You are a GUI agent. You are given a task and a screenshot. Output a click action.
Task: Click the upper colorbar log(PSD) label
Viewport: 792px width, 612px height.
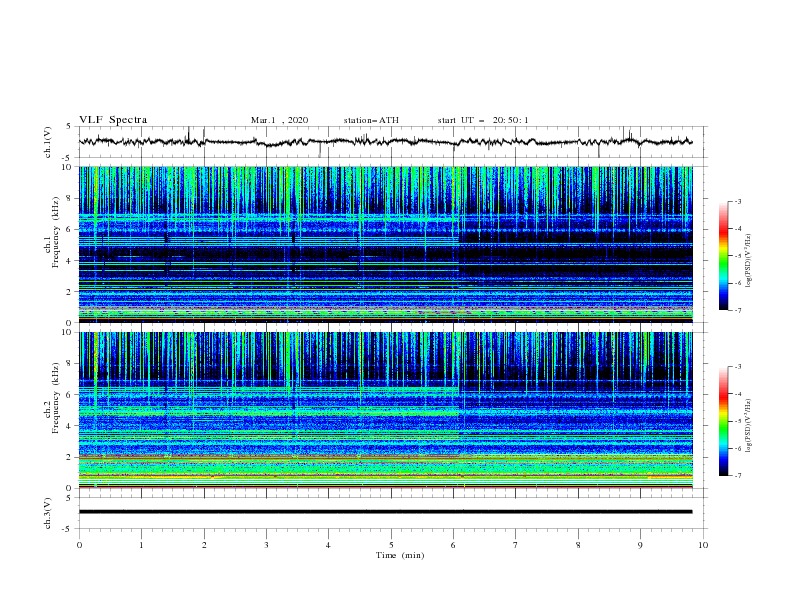[x=749, y=260]
